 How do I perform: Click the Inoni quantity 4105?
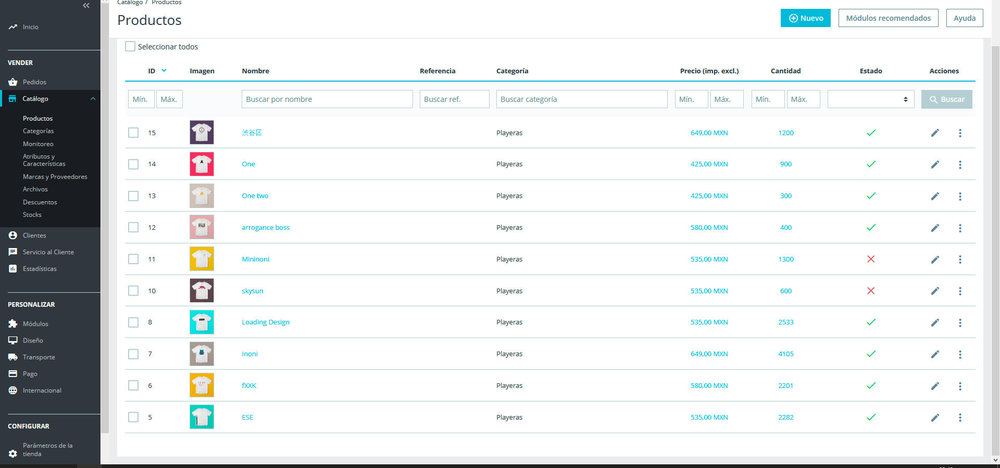click(x=786, y=354)
